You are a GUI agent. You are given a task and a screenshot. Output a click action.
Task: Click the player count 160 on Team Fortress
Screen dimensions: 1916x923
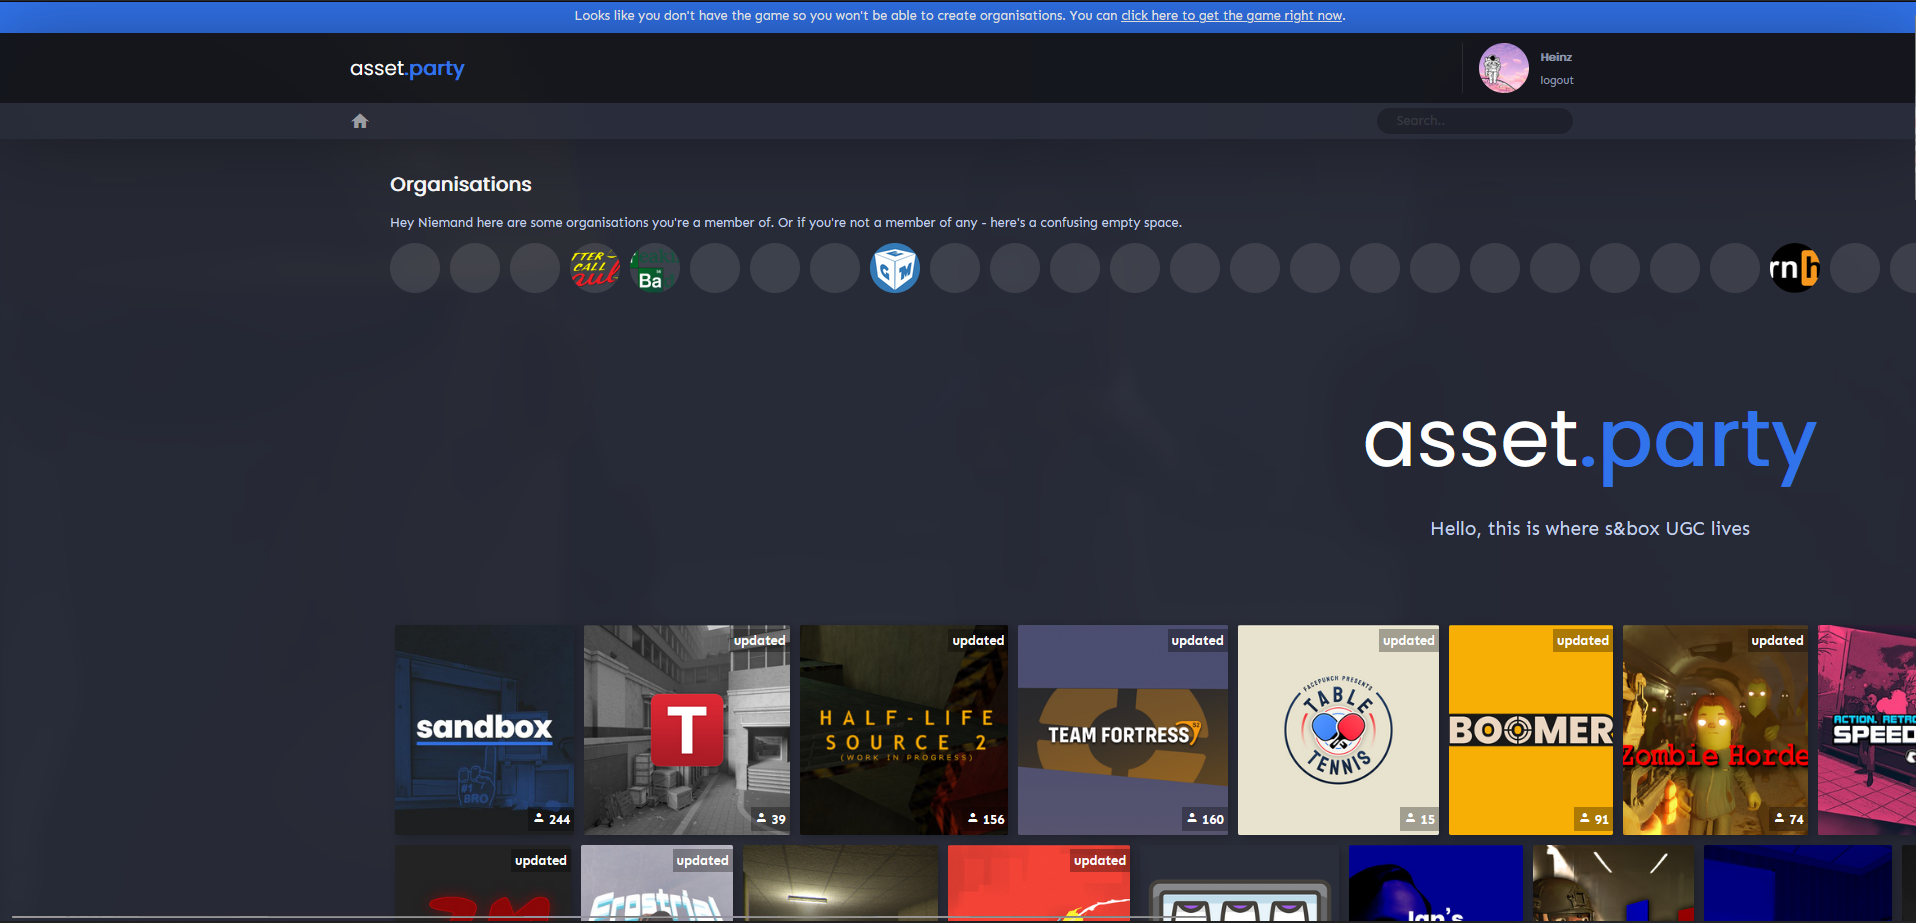pos(1205,819)
